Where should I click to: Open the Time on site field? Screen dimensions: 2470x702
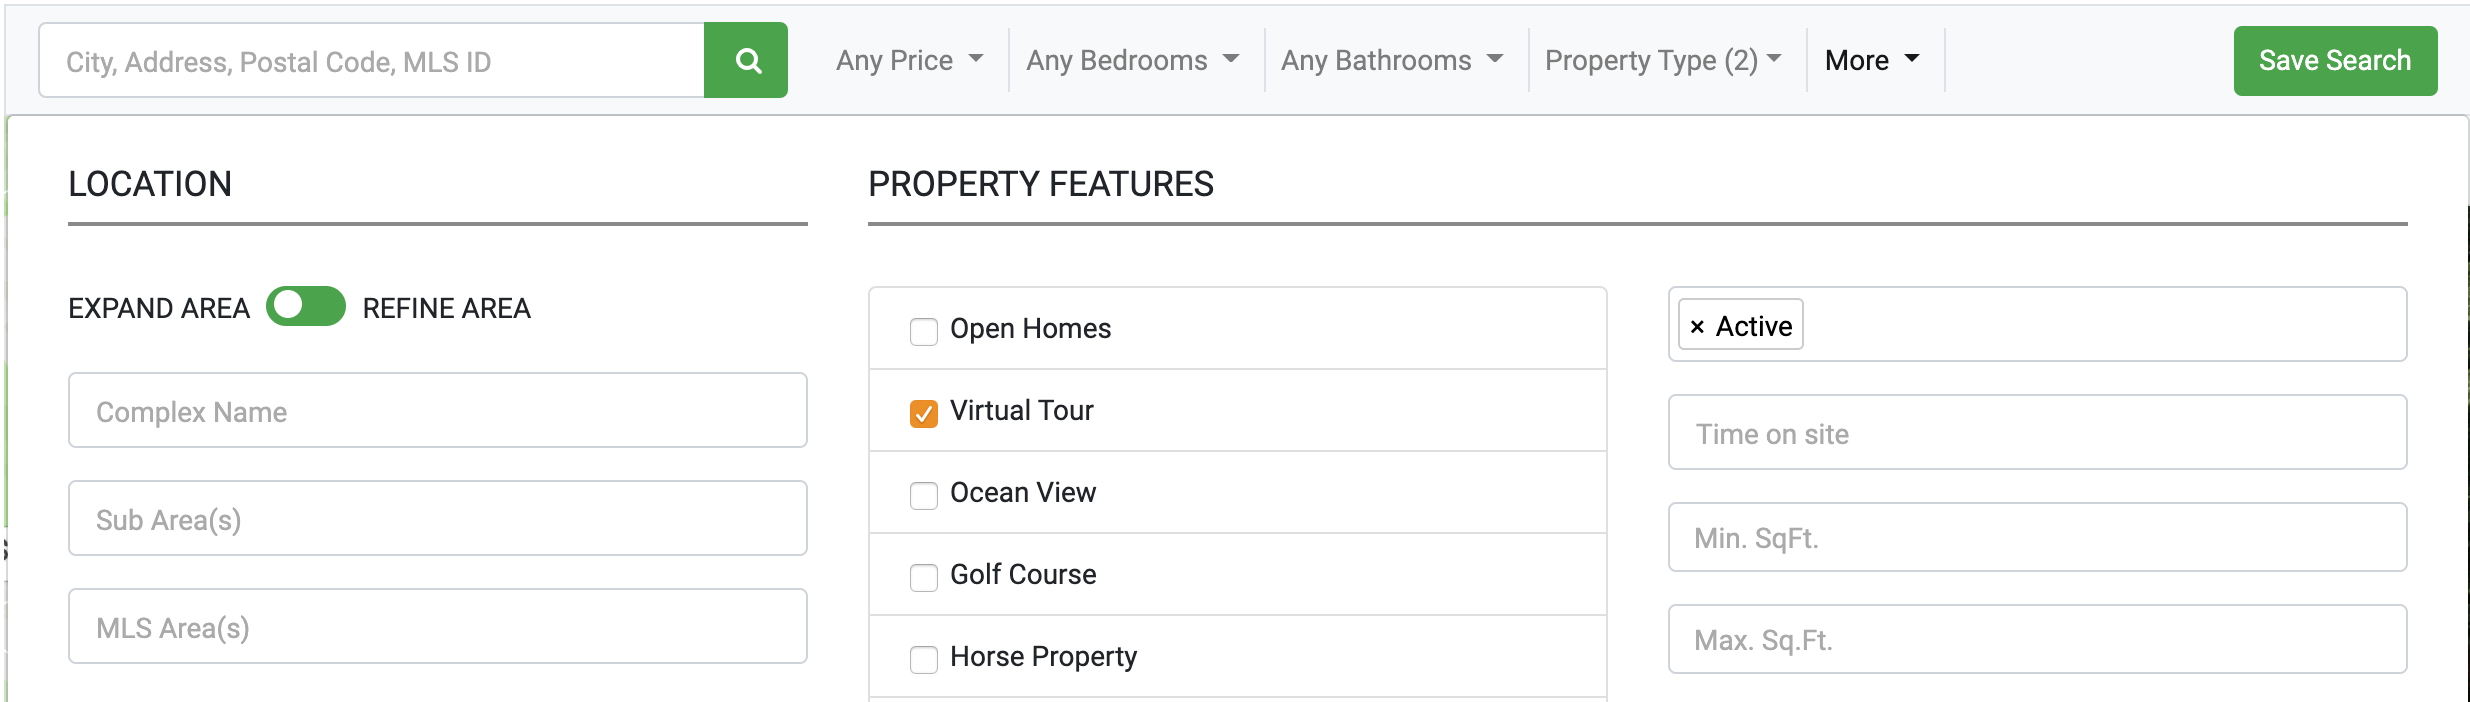tap(2037, 432)
